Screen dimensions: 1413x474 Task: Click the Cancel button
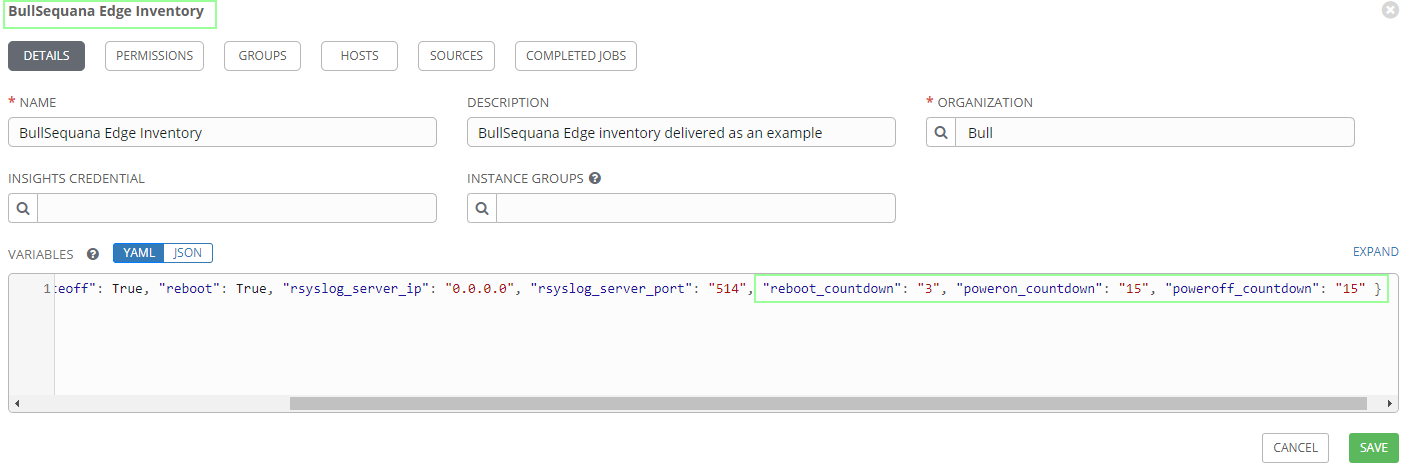point(1295,448)
